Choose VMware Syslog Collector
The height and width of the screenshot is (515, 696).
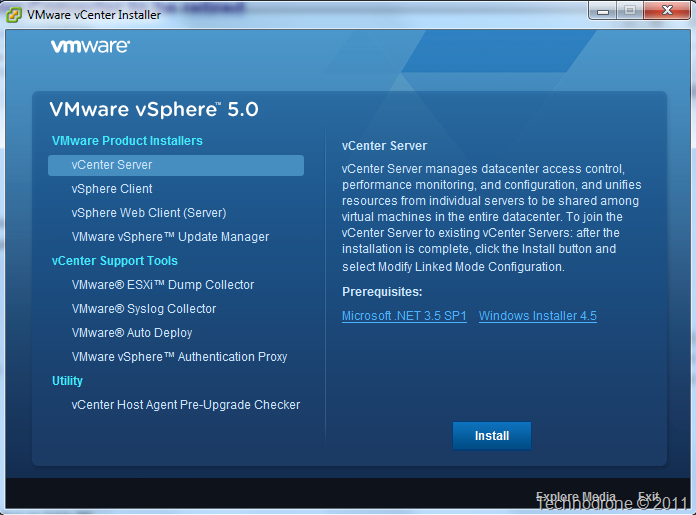click(144, 309)
